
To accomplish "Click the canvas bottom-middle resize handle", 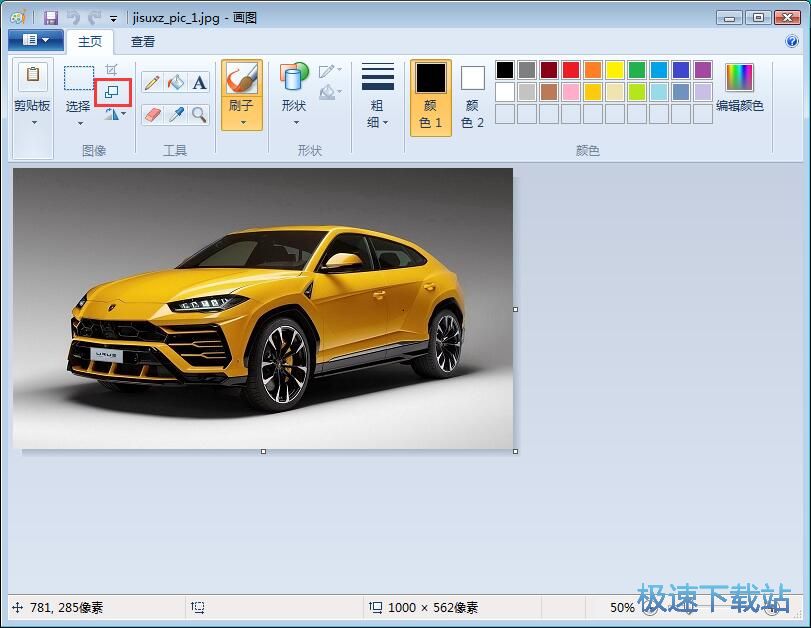I will coord(264,452).
